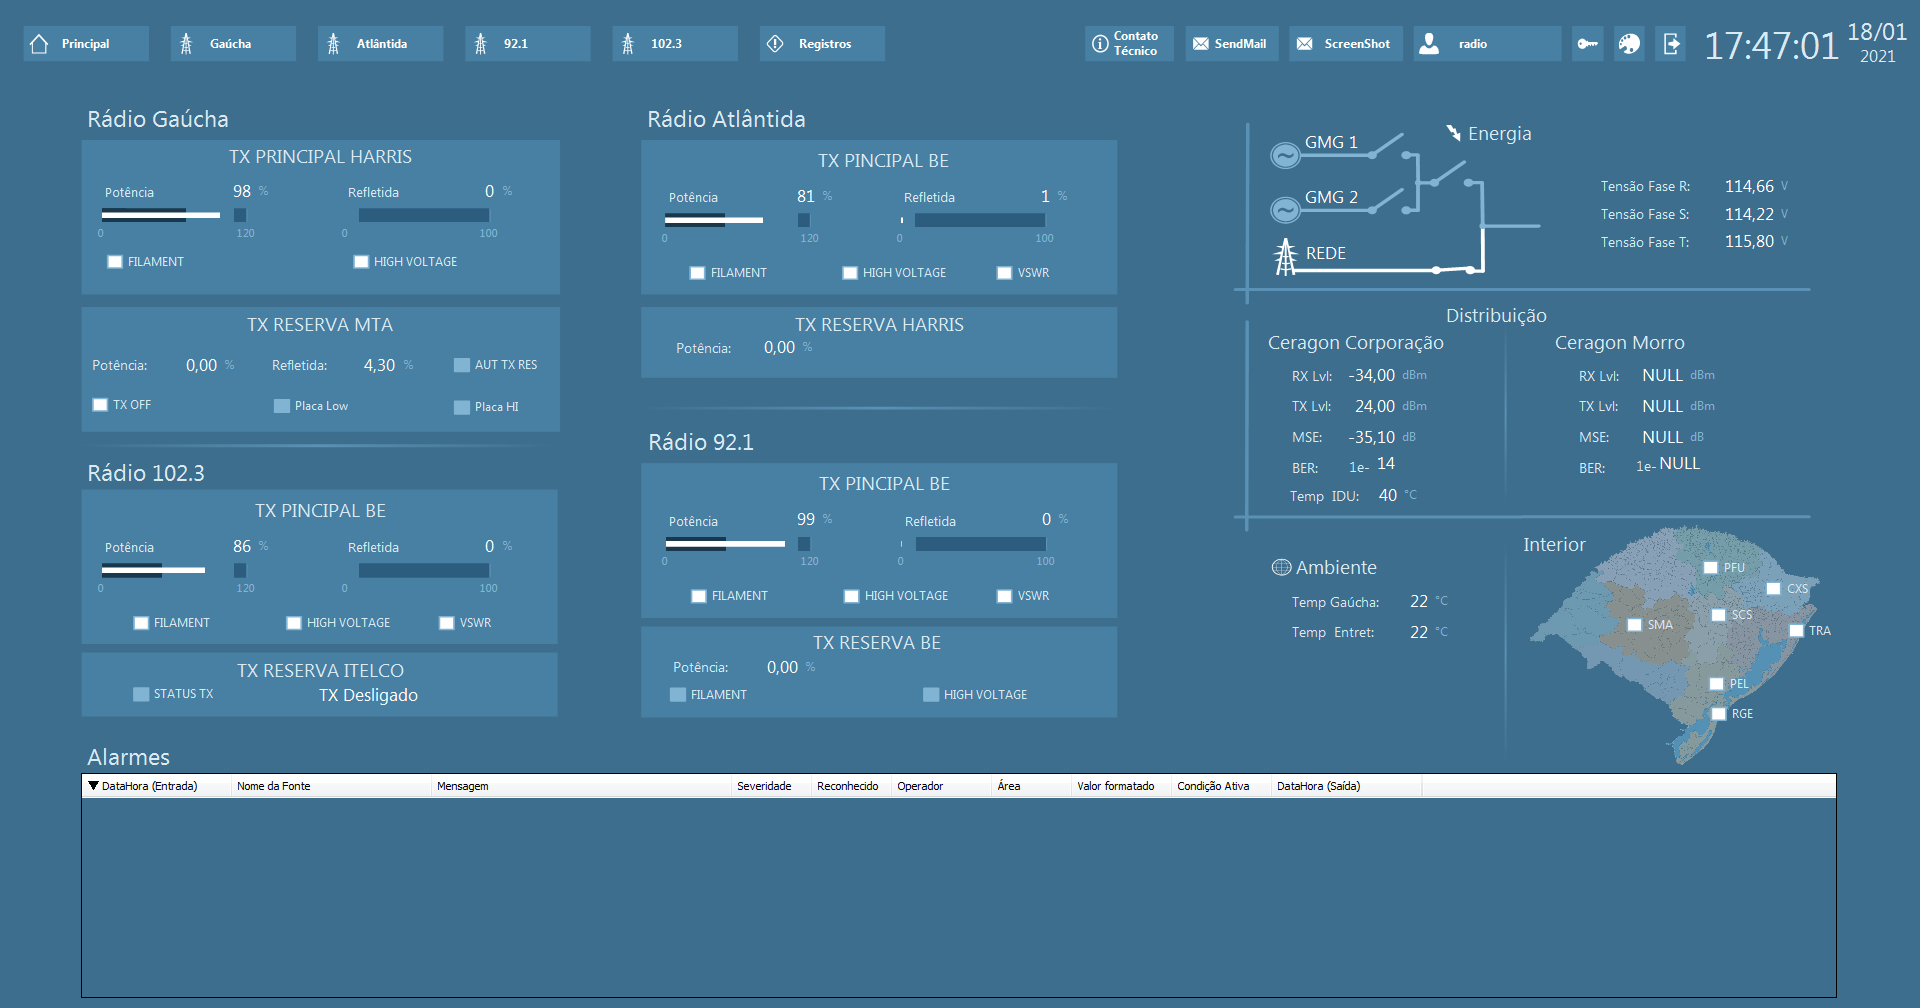The height and width of the screenshot is (1008, 1920).
Task: Toggle FILAMENT in Rádio Atlântida TX PINCIPAL BE
Action: point(697,273)
